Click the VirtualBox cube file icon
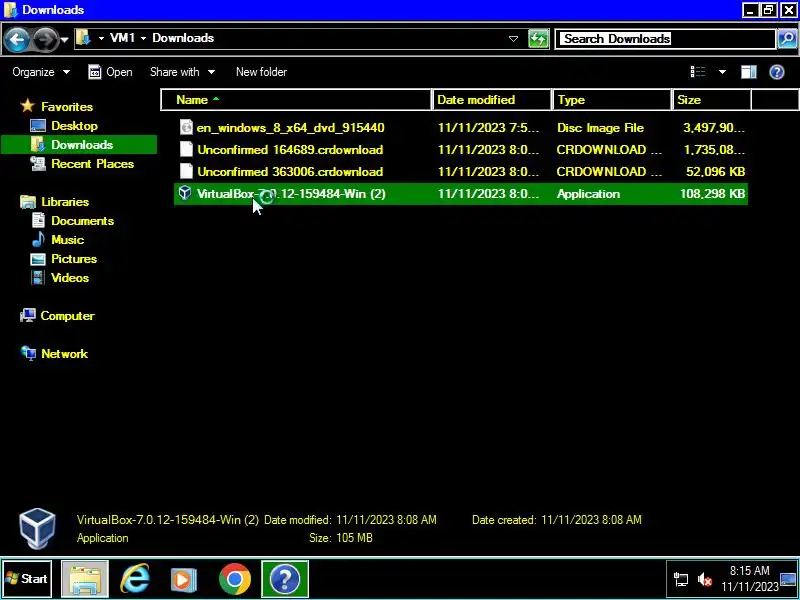Screen dimensions: 800x600 185,193
